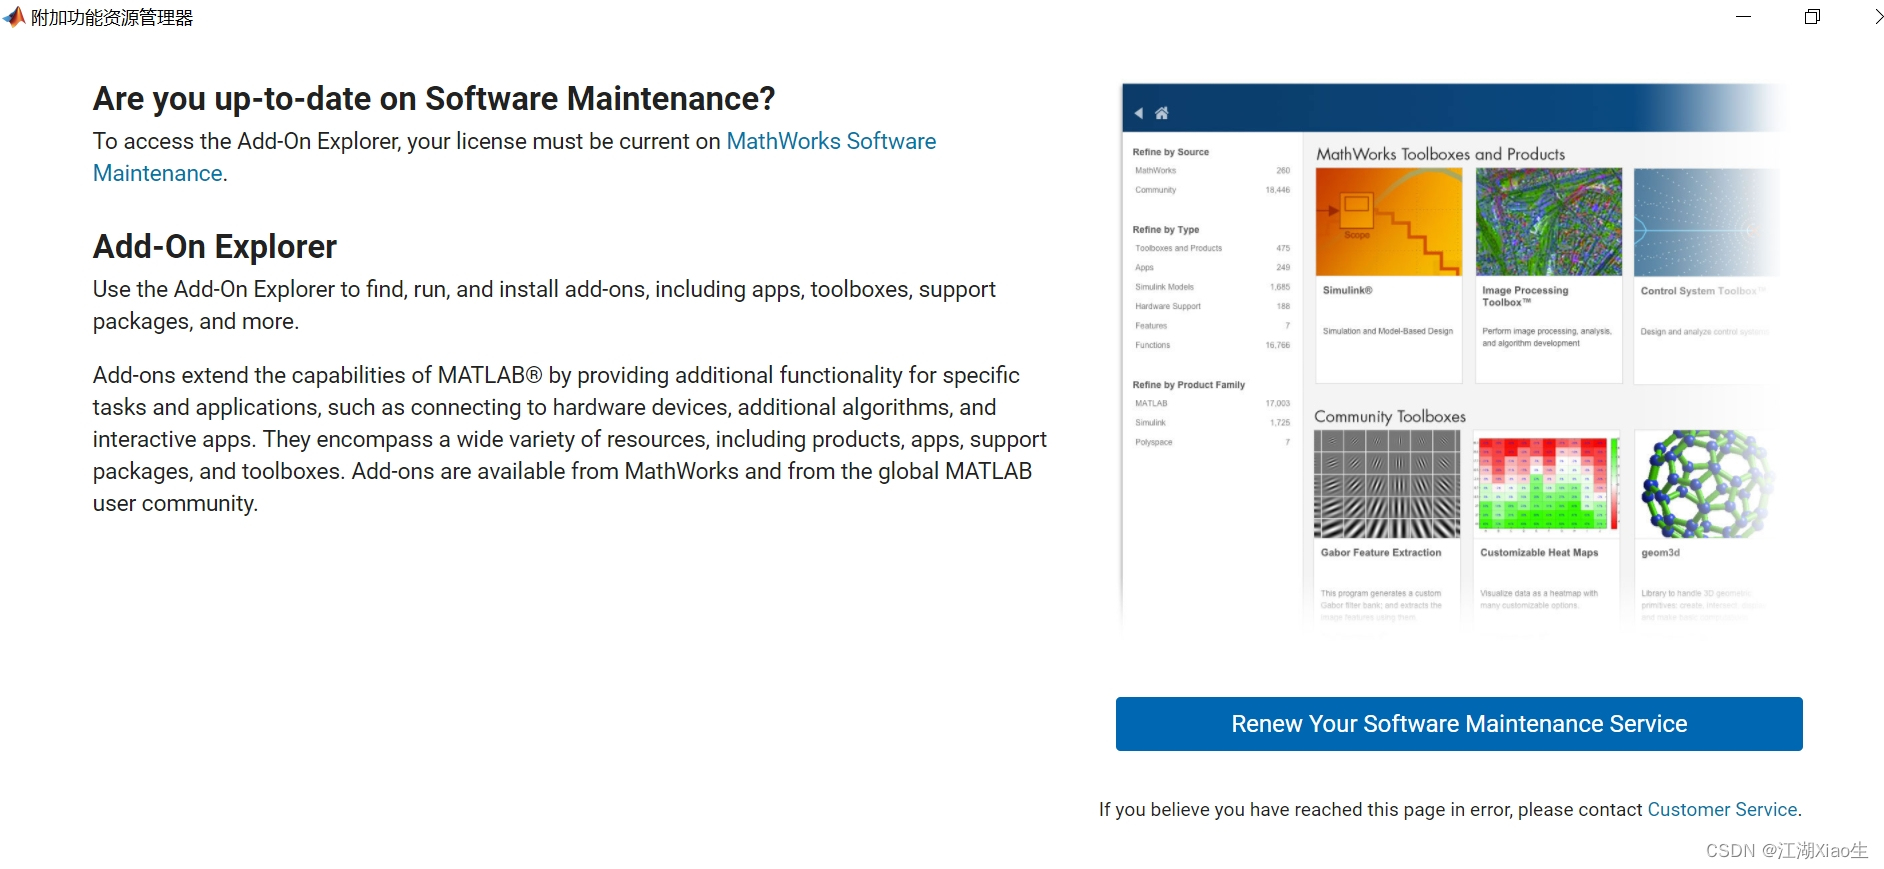Click the 'Simulink Models' filter row
The height and width of the screenshot is (869, 1884).
click(x=1212, y=287)
